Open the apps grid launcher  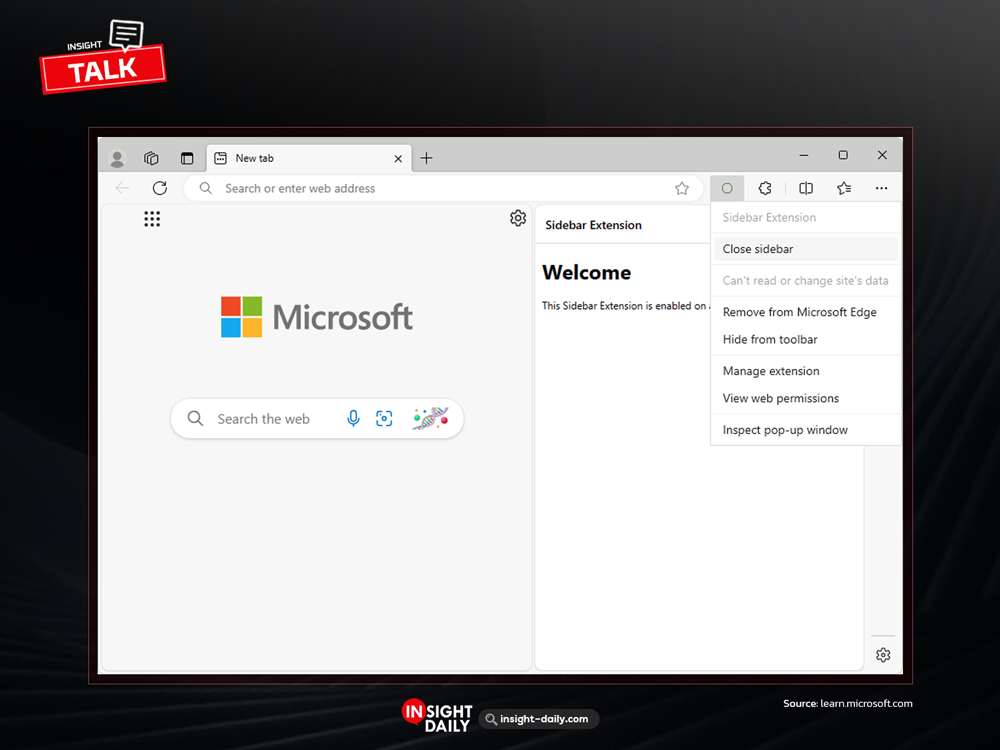[152, 219]
